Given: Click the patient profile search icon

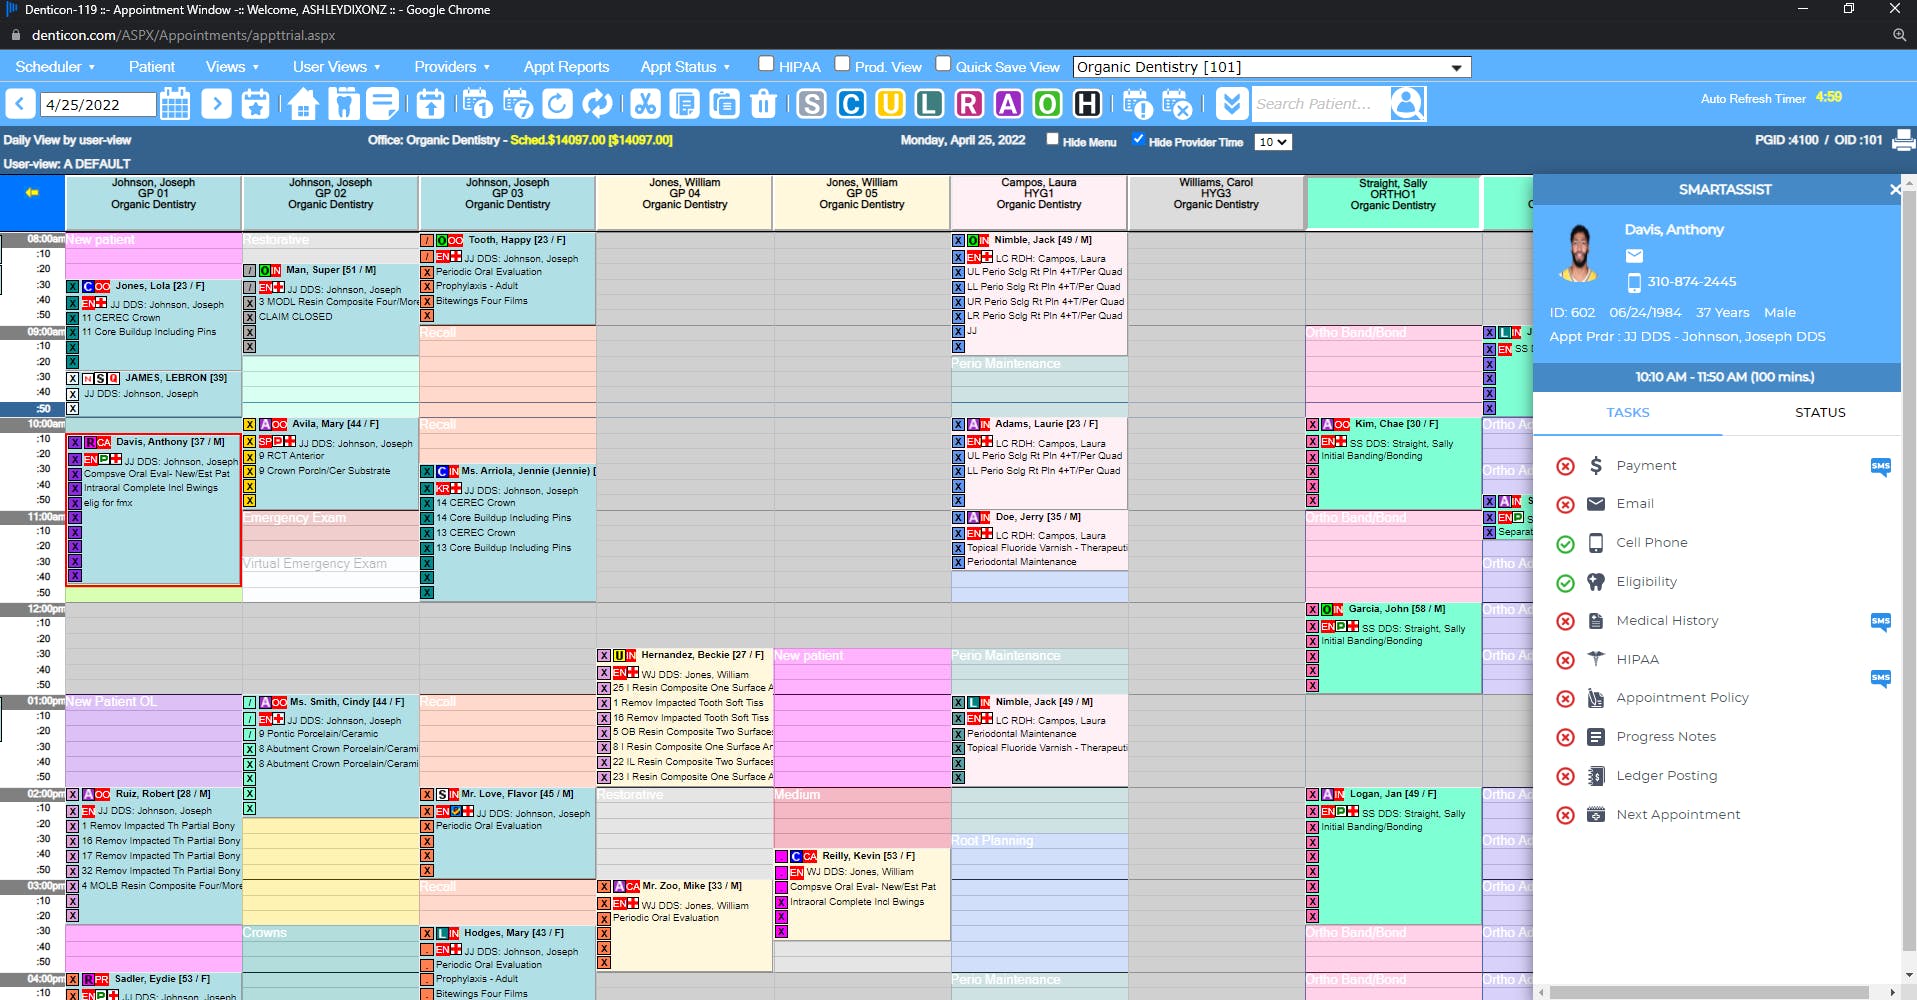Looking at the screenshot, I should (1407, 104).
